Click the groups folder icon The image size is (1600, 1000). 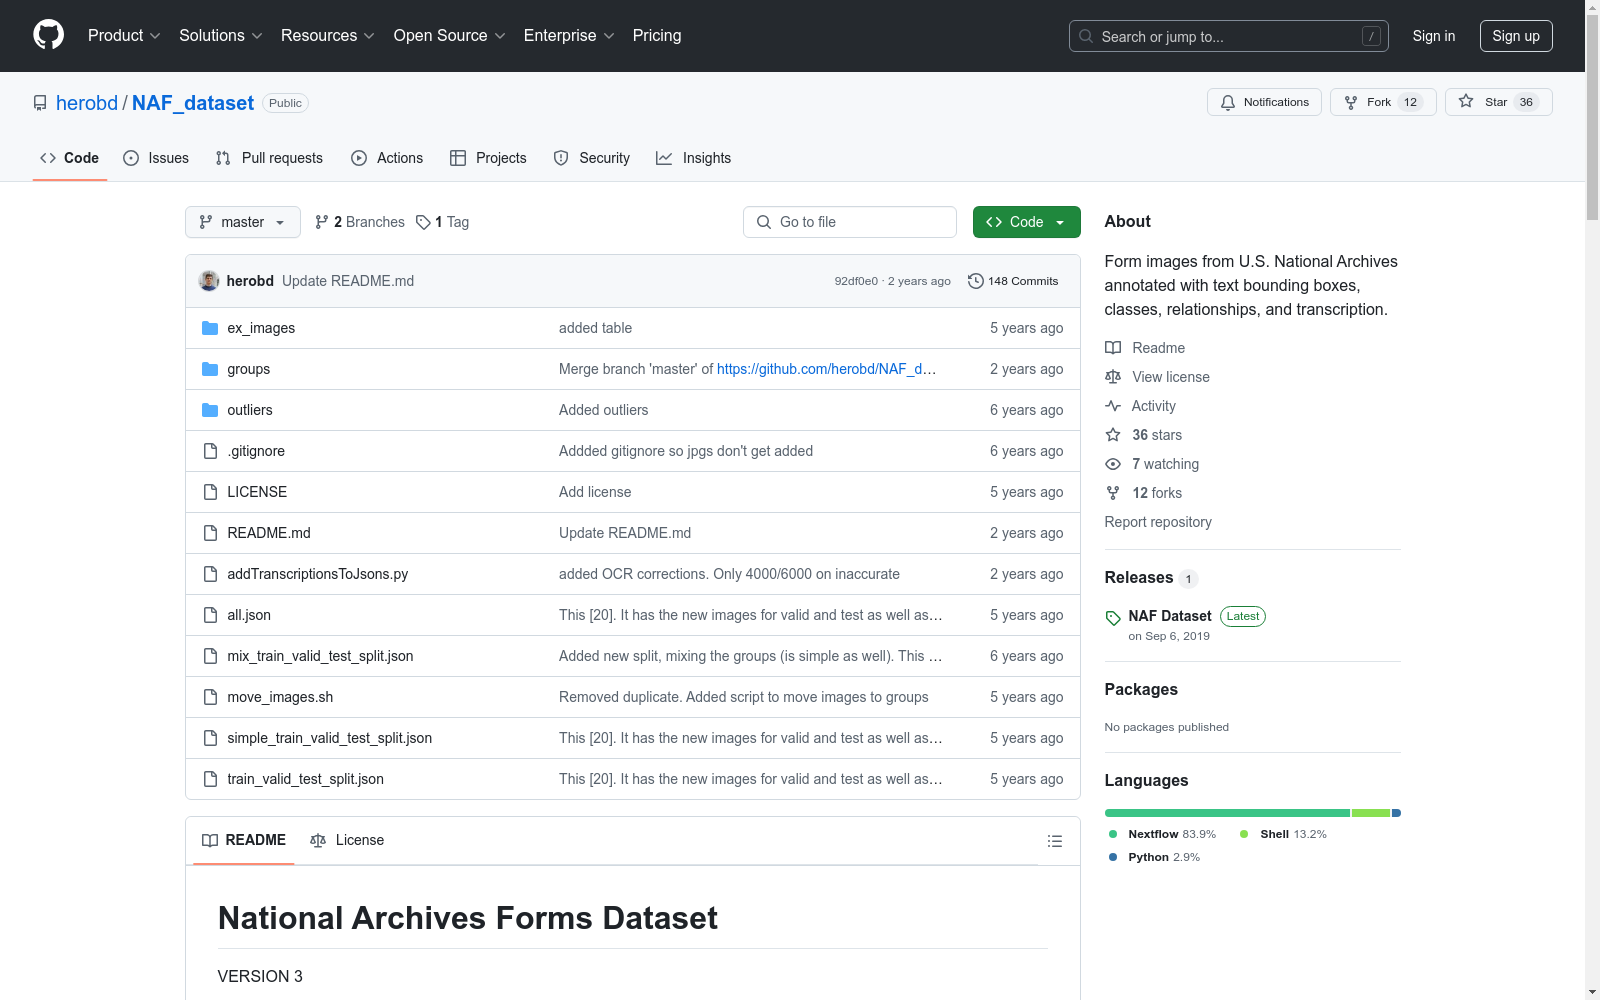(210, 369)
